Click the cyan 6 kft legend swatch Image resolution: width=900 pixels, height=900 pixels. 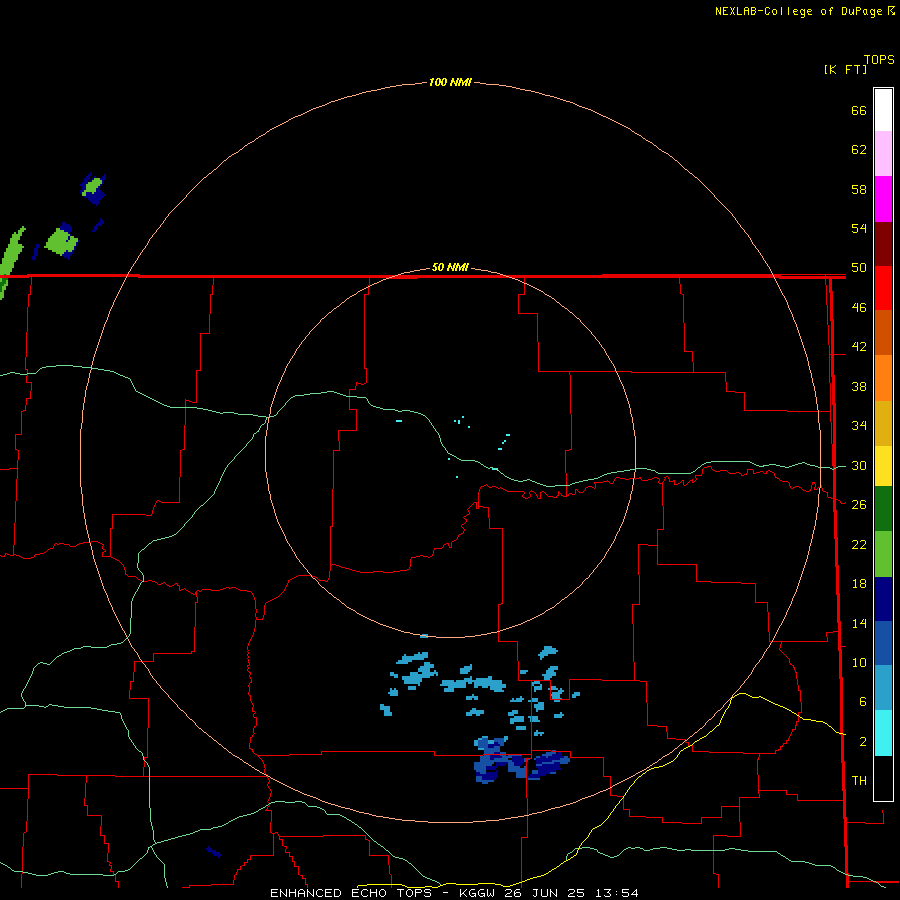coord(883,733)
